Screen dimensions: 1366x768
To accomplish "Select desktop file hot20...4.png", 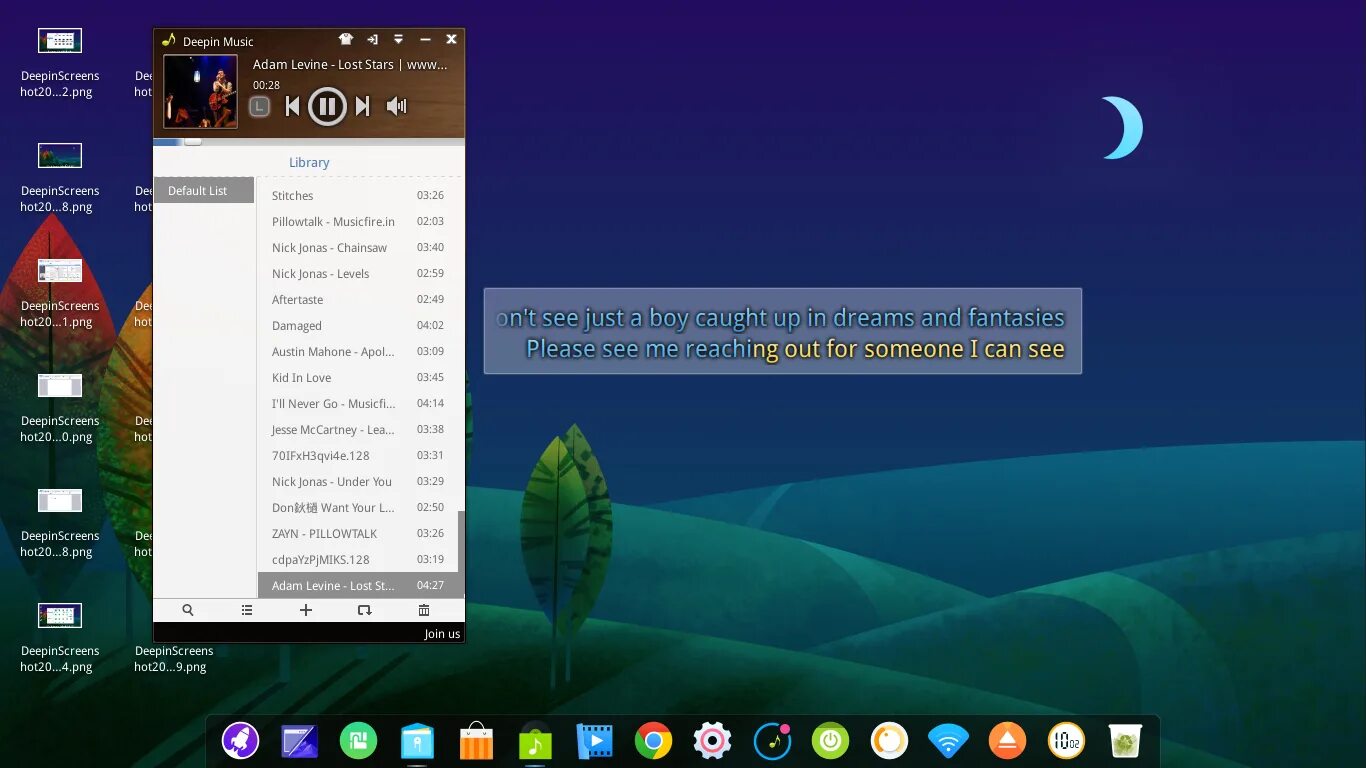I will click(59, 637).
